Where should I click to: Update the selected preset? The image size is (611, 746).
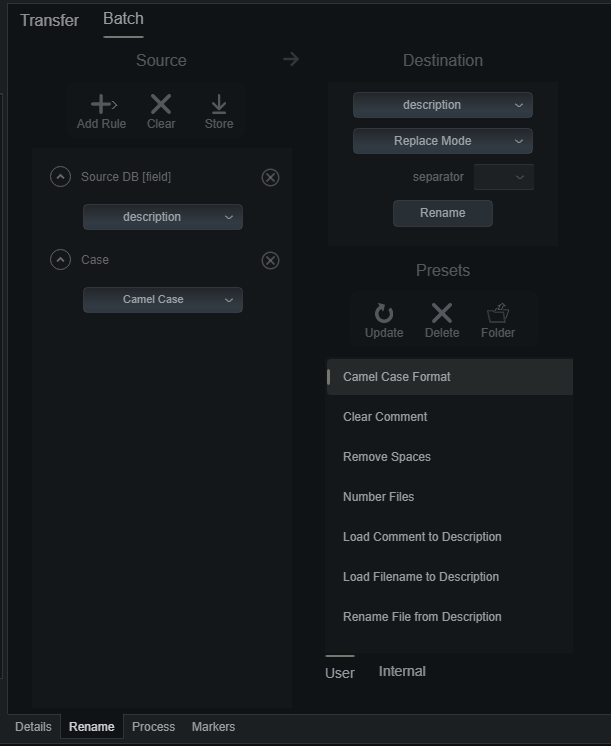click(384, 320)
